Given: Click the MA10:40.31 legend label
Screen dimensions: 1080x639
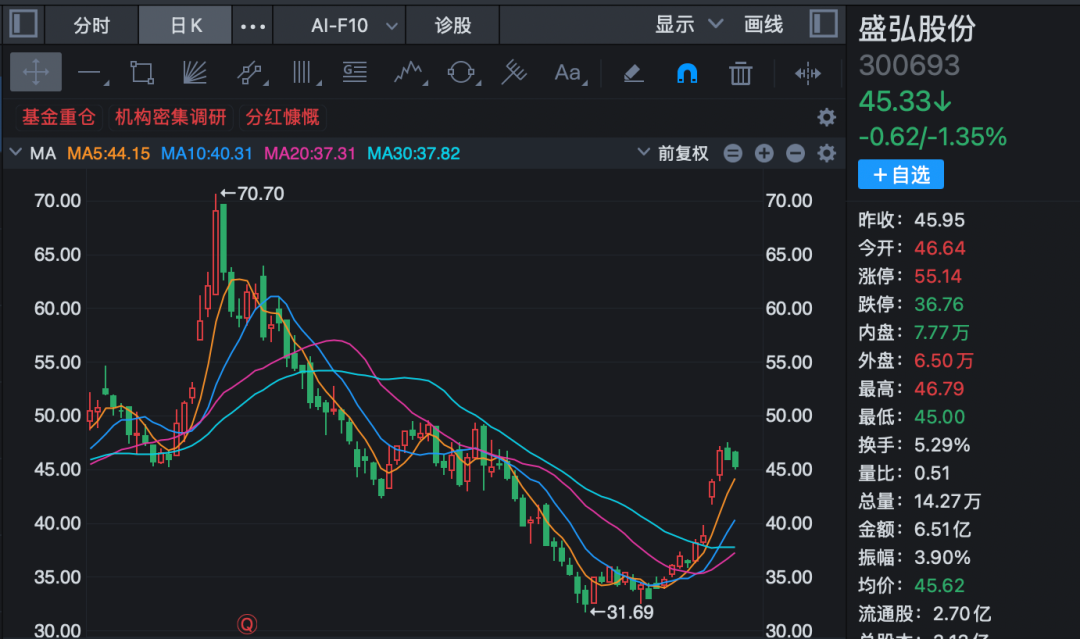Looking at the screenshot, I should click(207, 154).
